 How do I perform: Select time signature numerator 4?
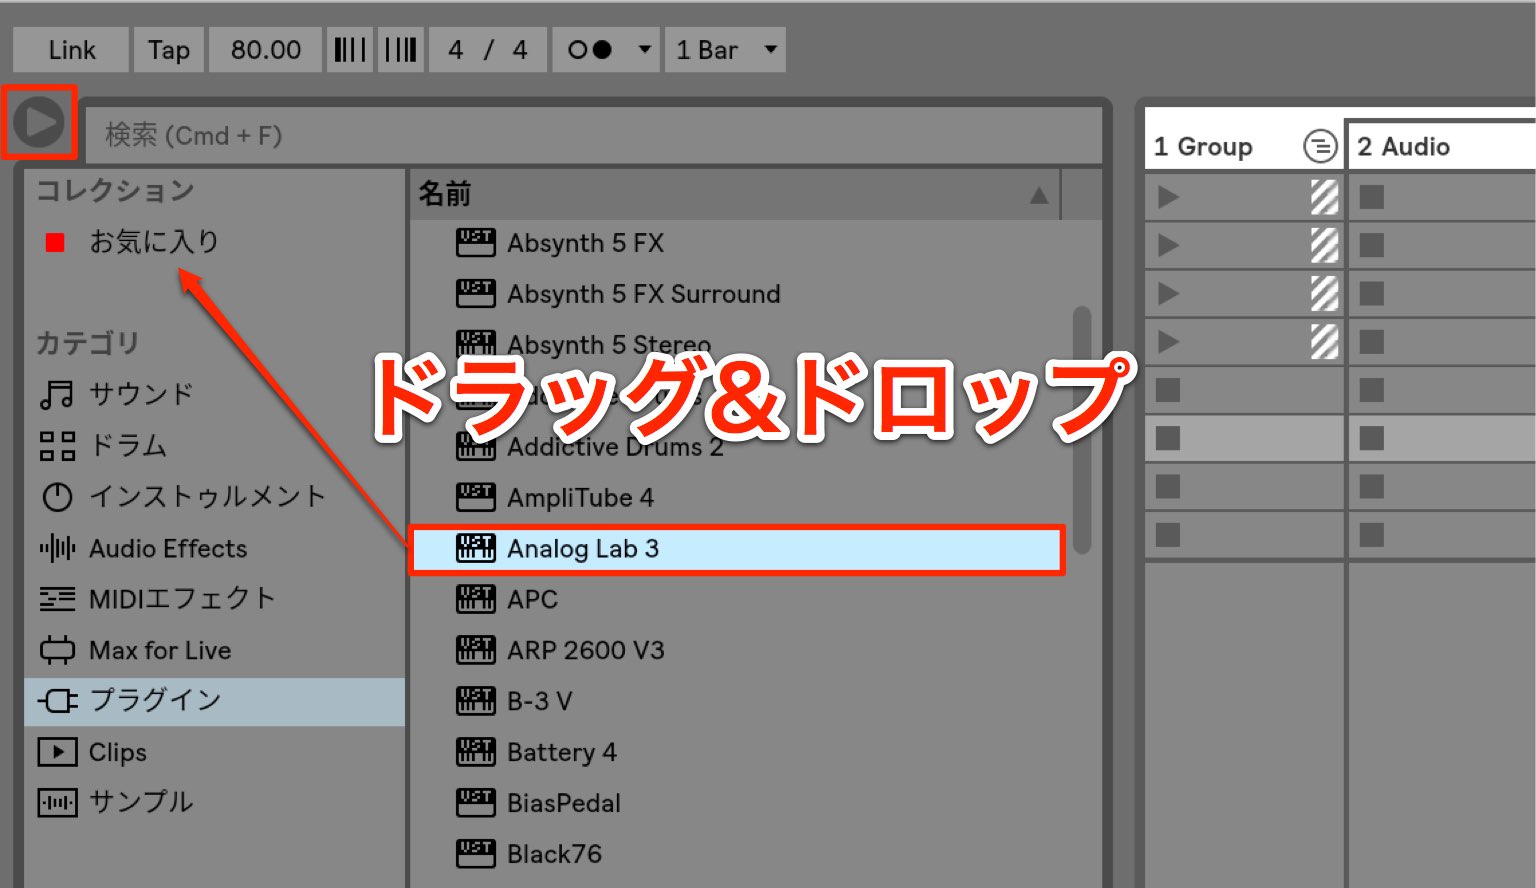point(456,50)
